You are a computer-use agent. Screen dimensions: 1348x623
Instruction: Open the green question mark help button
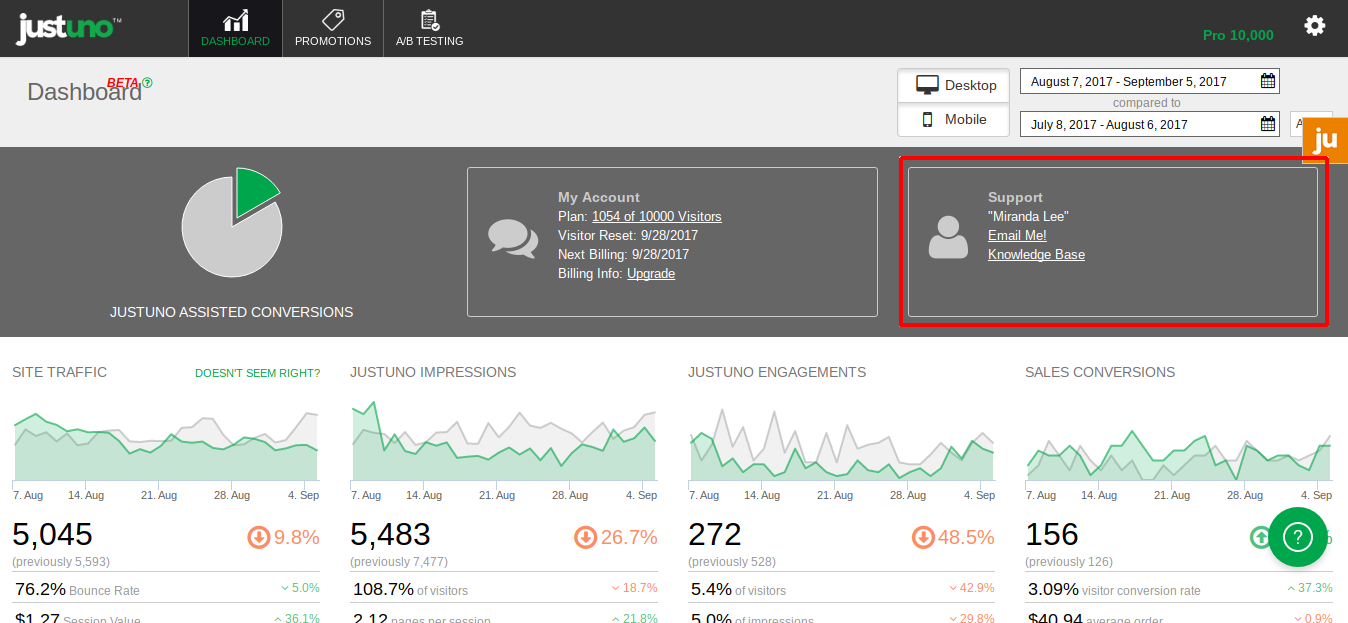[1298, 537]
